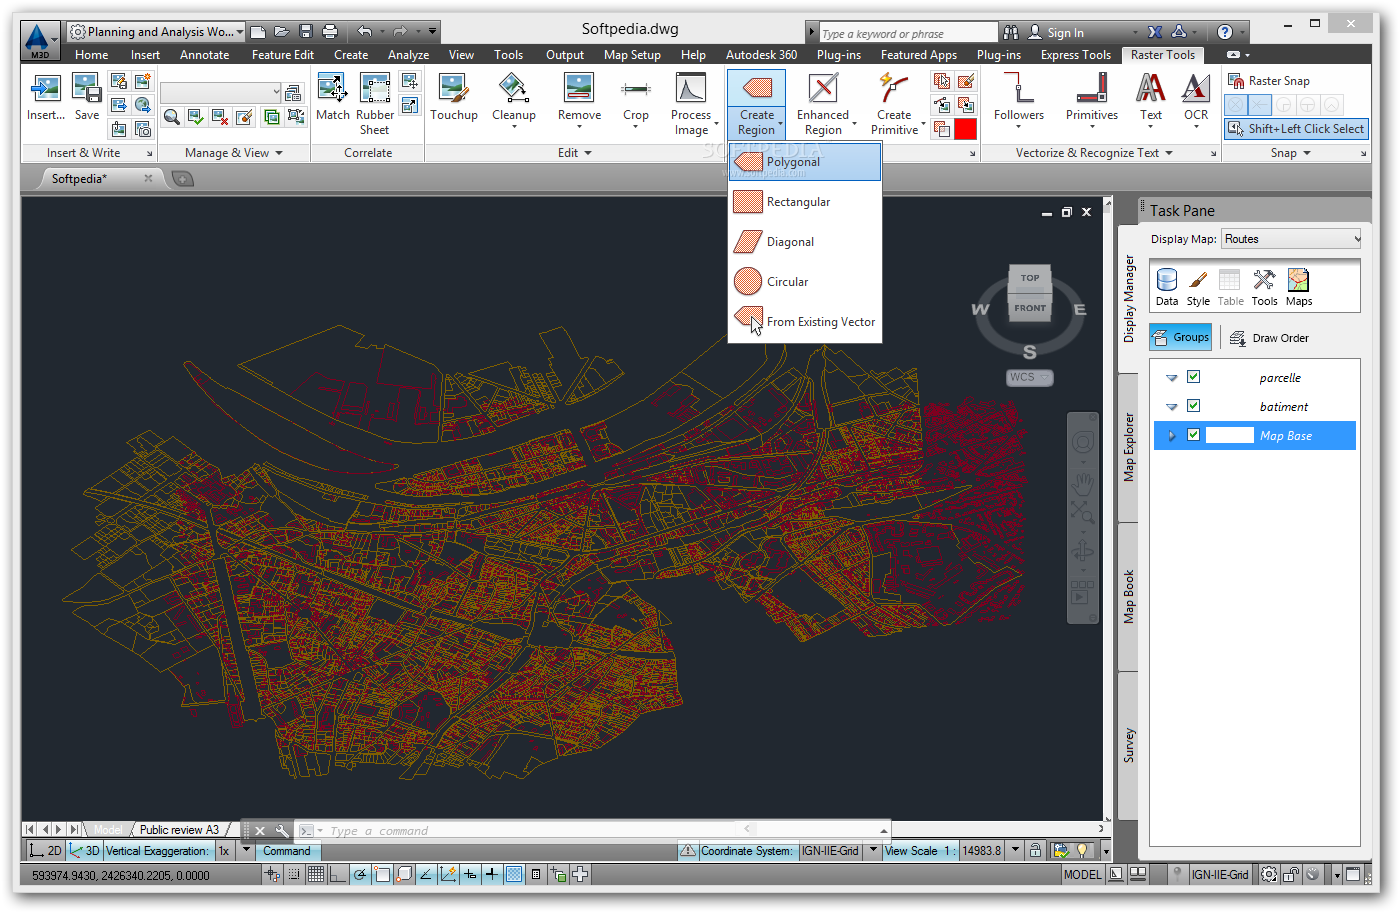This screenshot has height=913, width=1400.
Task: Click the Enhanced Region icon
Action: [x=823, y=89]
